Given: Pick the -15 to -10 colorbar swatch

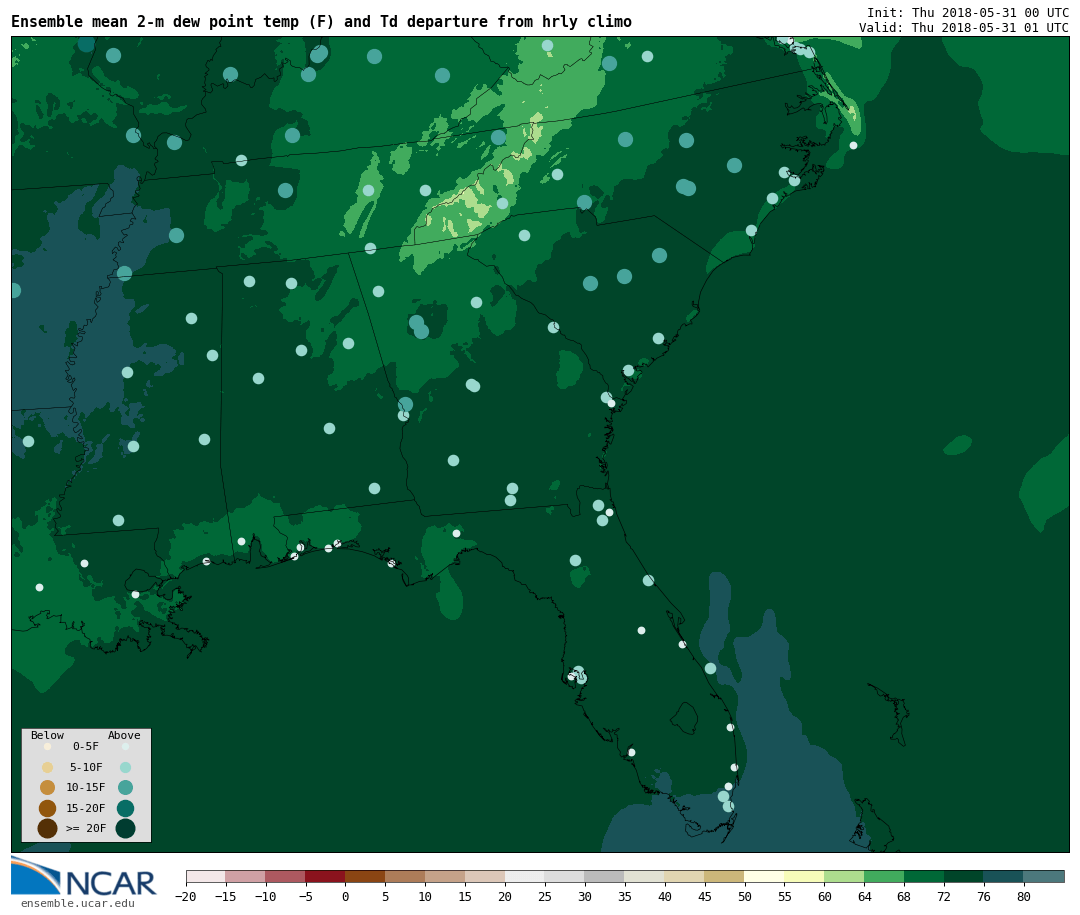Looking at the screenshot, I should pos(246,876).
